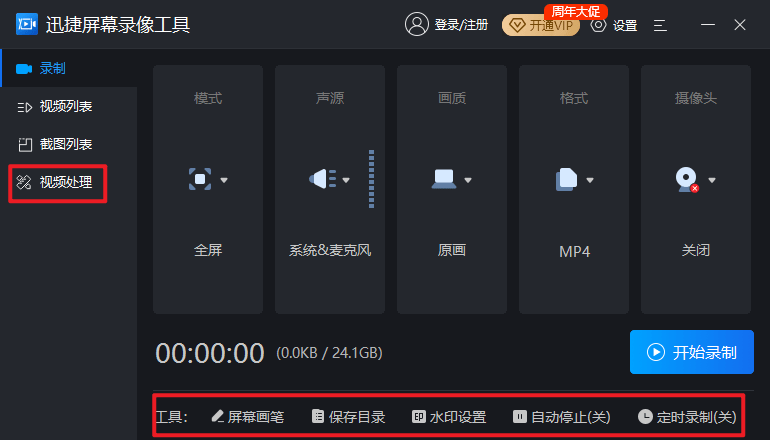Click the (0.0KB / 24.1GB) storage text
This screenshot has width=770, height=440.
click(x=329, y=353)
